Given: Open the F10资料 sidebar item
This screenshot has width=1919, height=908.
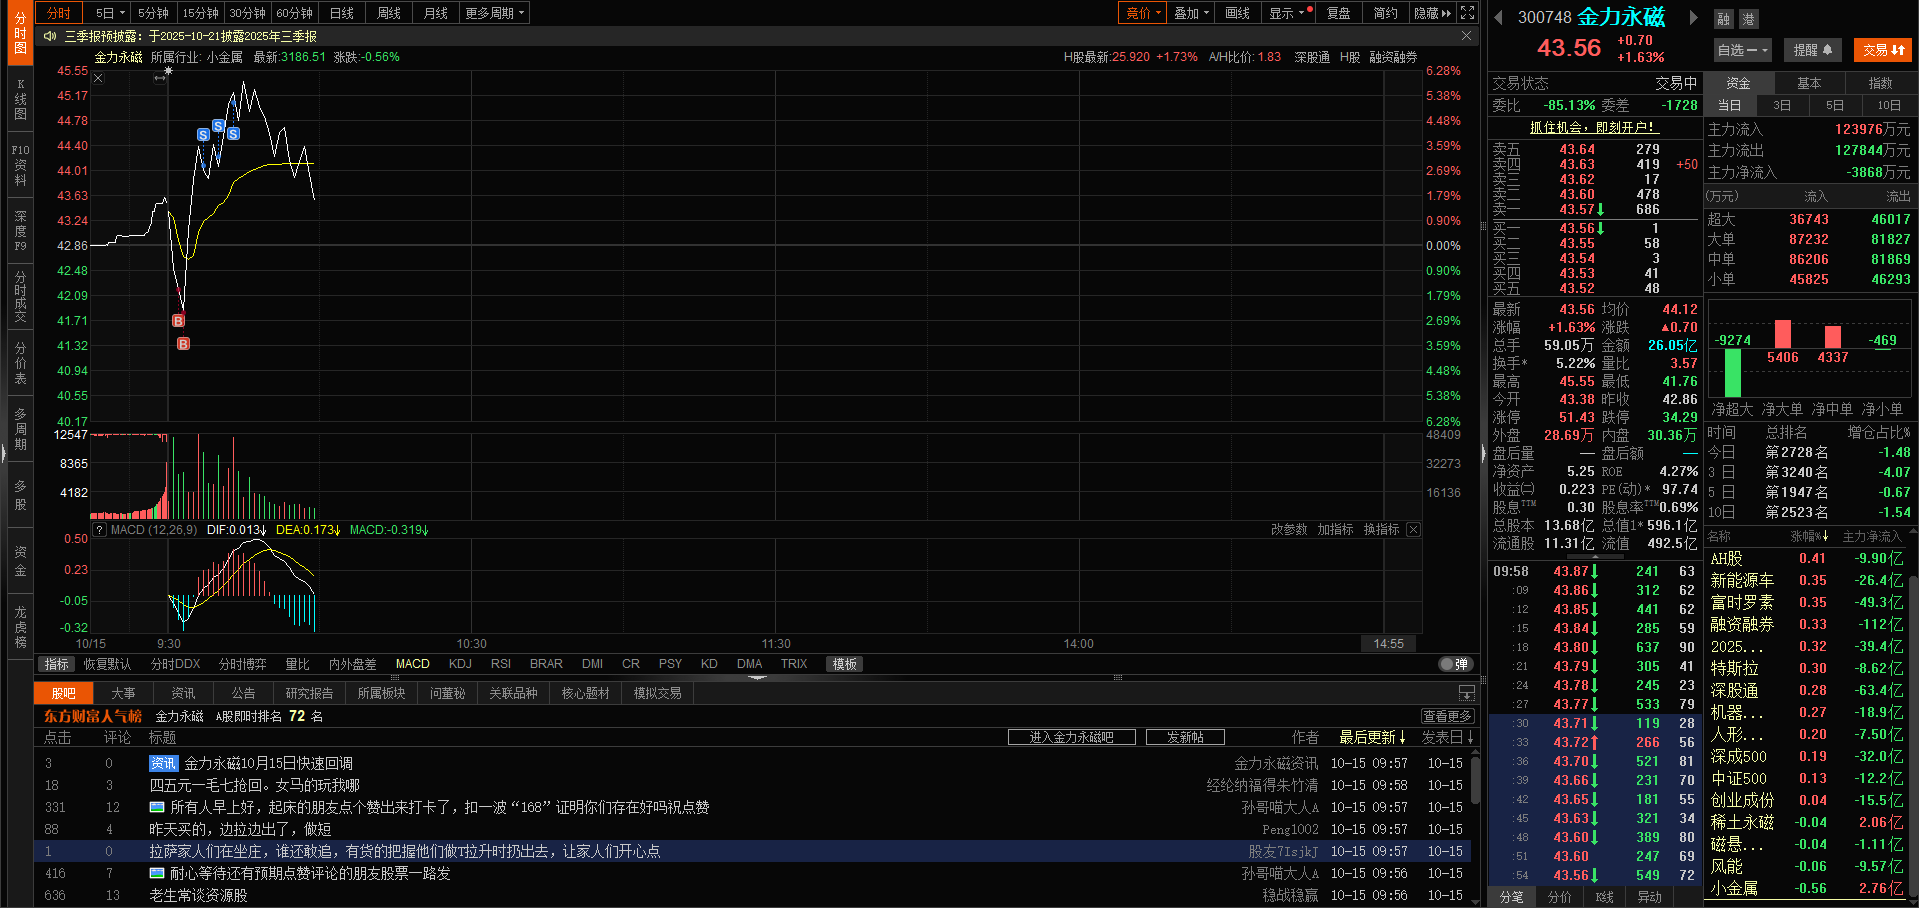Looking at the screenshot, I should (x=20, y=164).
